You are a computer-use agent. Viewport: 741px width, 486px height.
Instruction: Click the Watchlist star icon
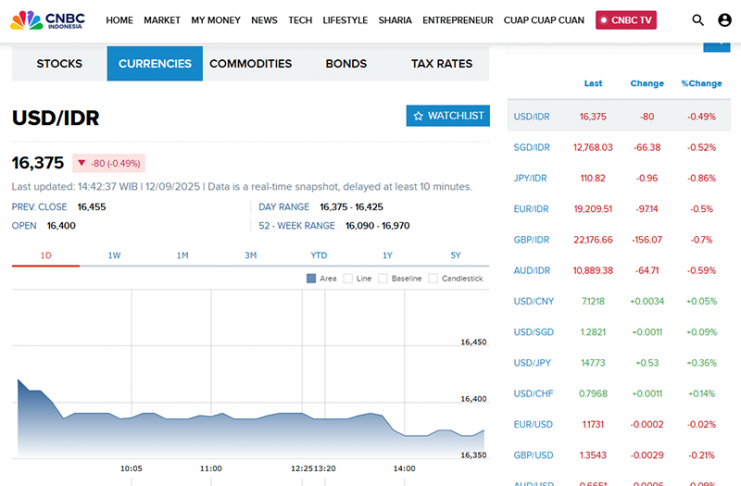[x=419, y=116]
